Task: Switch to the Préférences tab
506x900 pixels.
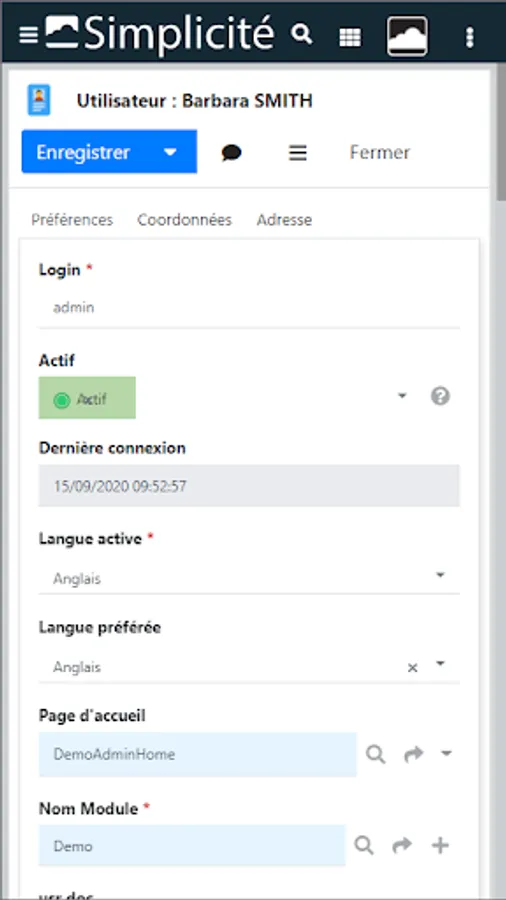Action: pyautogui.click(x=72, y=220)
